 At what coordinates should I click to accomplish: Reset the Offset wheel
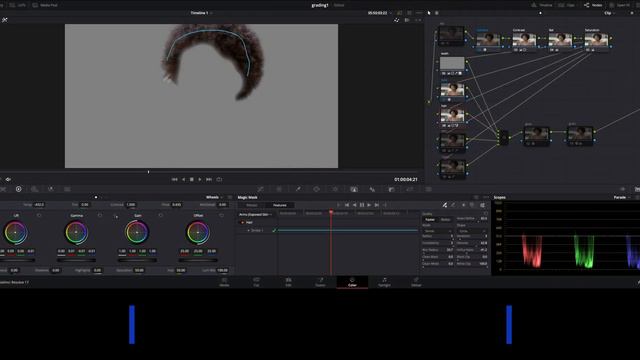(222, 216)
